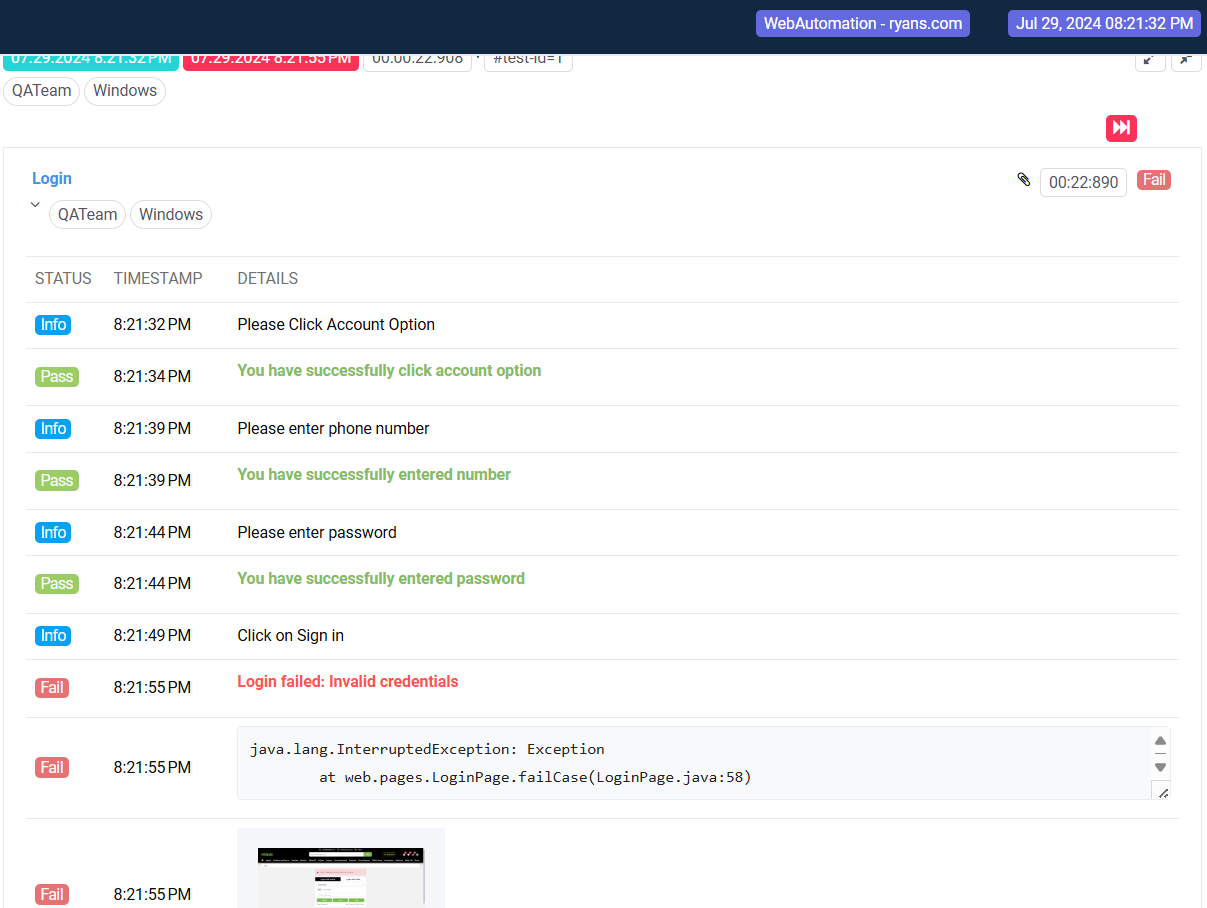
Task: Select QATeam tag under the Login node
Action: point(87,214)
